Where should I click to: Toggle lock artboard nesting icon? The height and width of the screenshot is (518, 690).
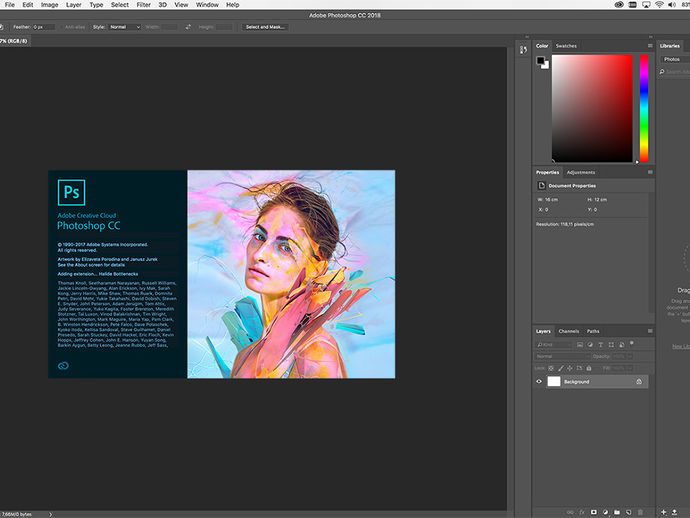[579, 368]
